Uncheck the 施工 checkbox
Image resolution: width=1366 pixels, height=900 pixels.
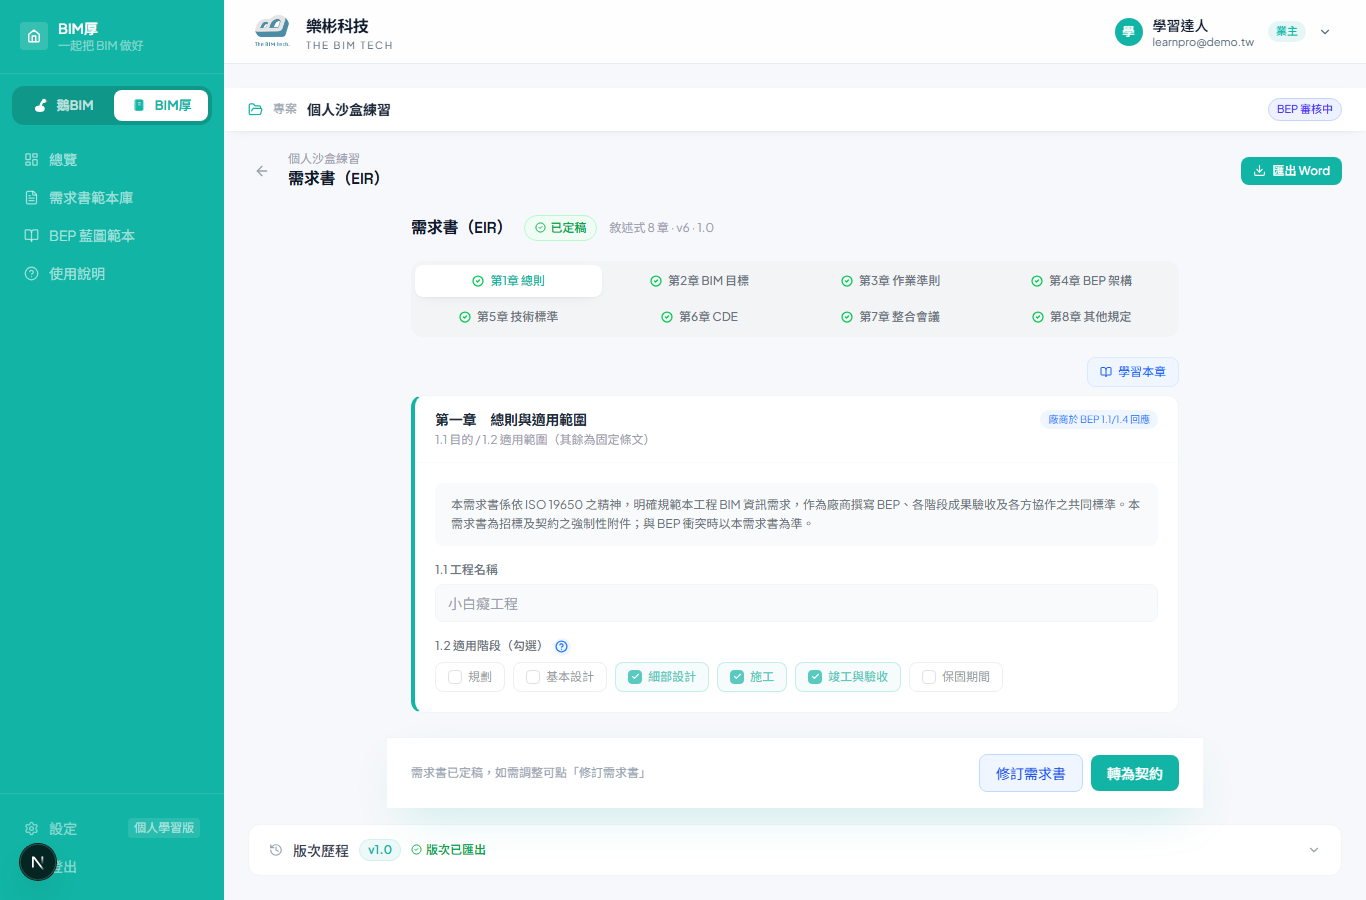pos(737,677)
